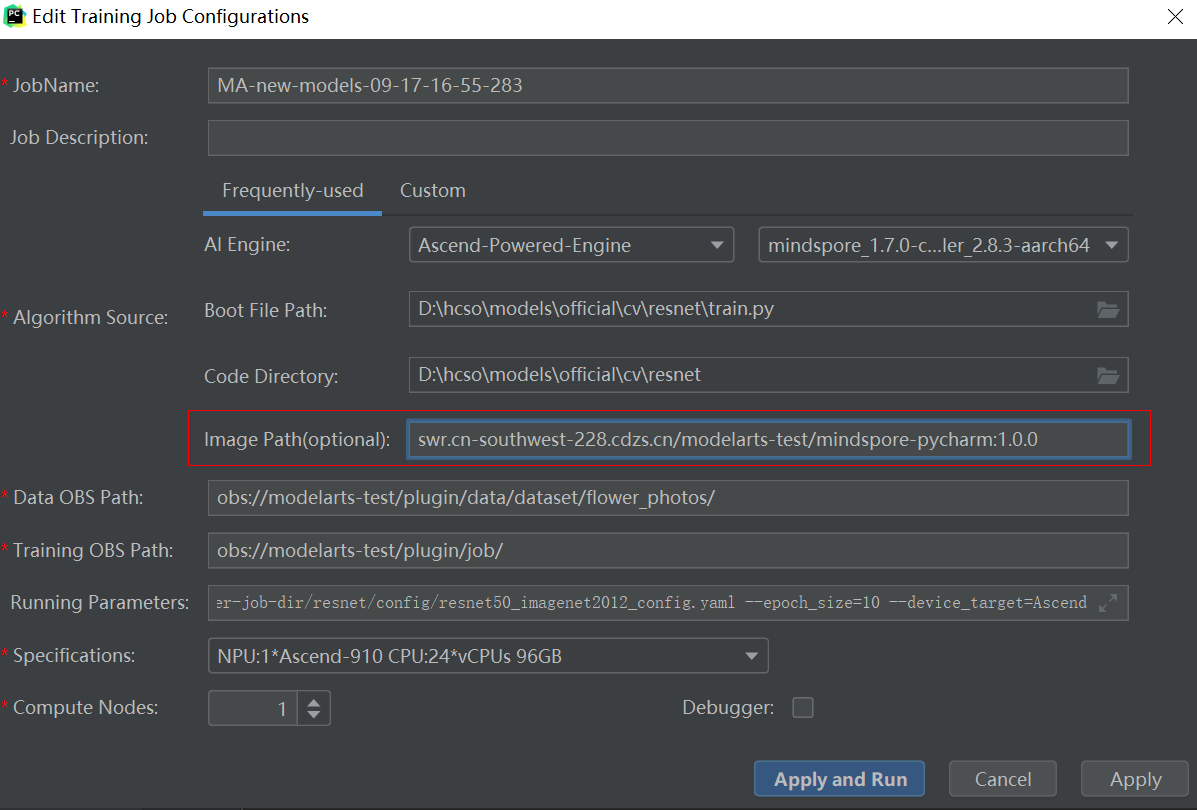This screenshot has width=1197, height=810.
Task: Open the Specifications dropdown
Action: tap(488, 656)
